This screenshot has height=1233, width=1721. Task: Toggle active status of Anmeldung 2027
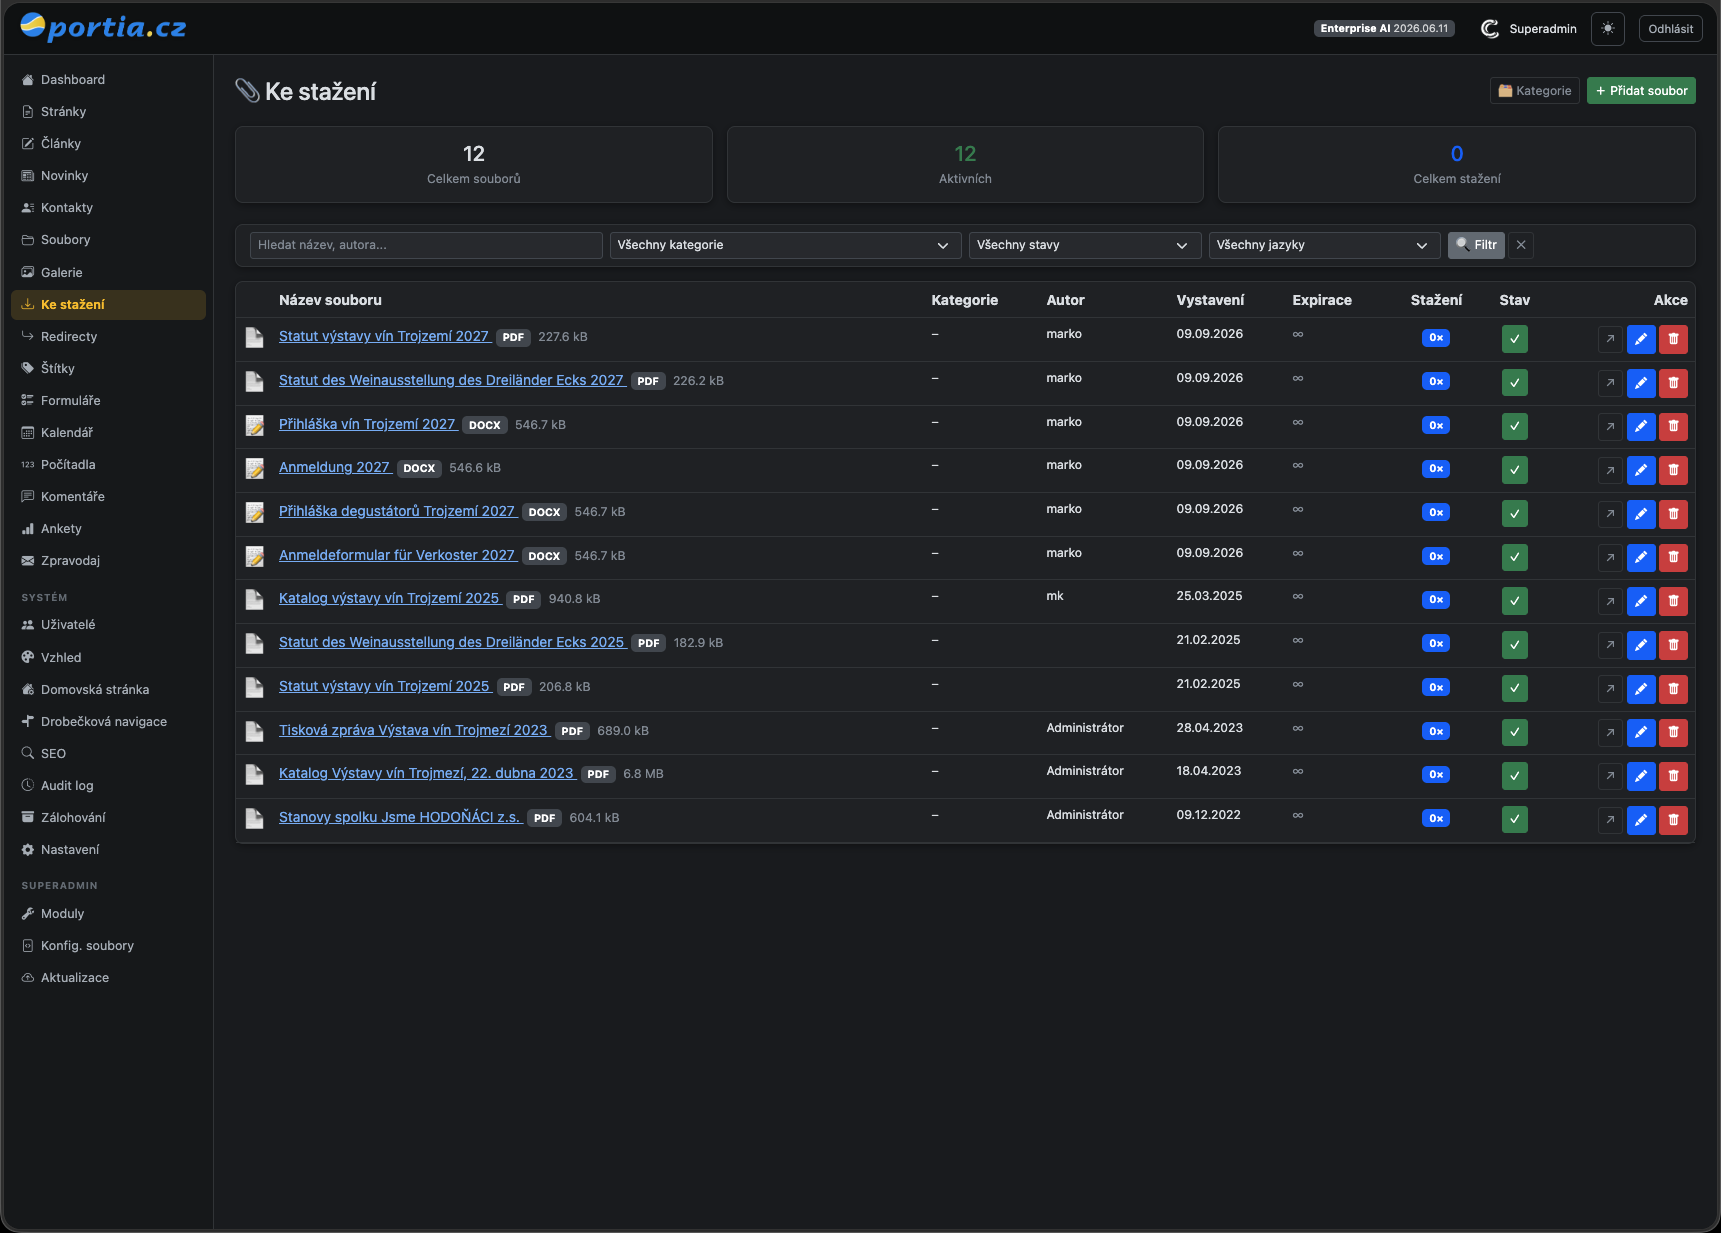(1515, 470)
